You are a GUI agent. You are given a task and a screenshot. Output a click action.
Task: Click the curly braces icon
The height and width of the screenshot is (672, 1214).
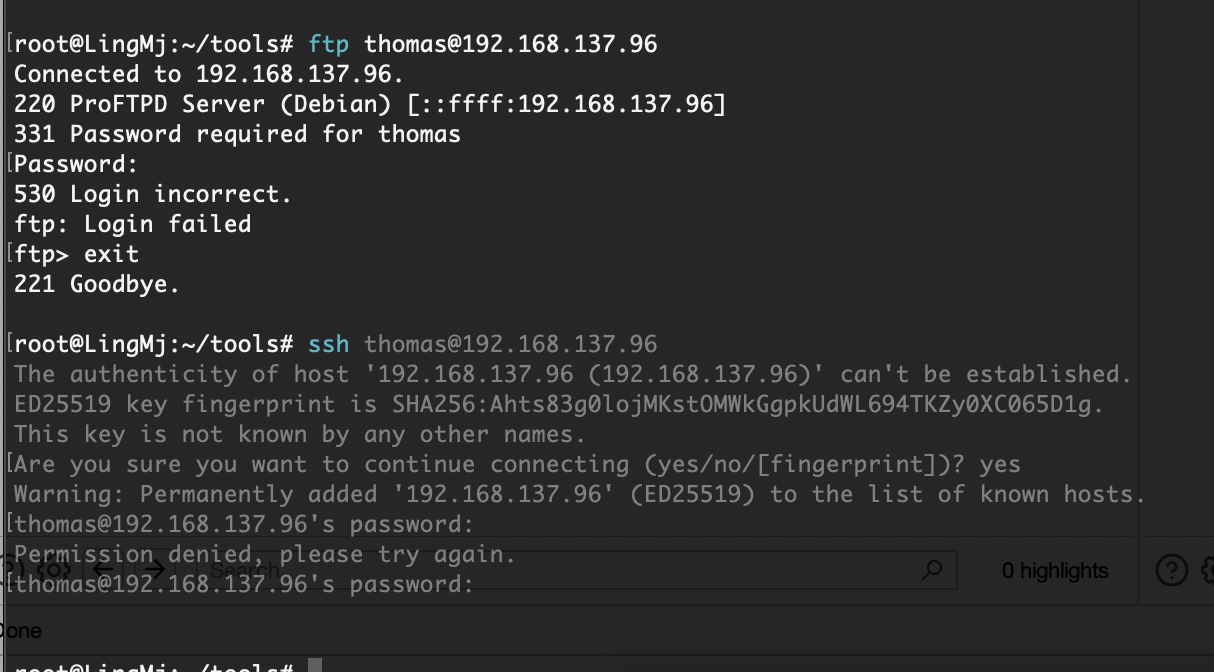pos(54,570)
